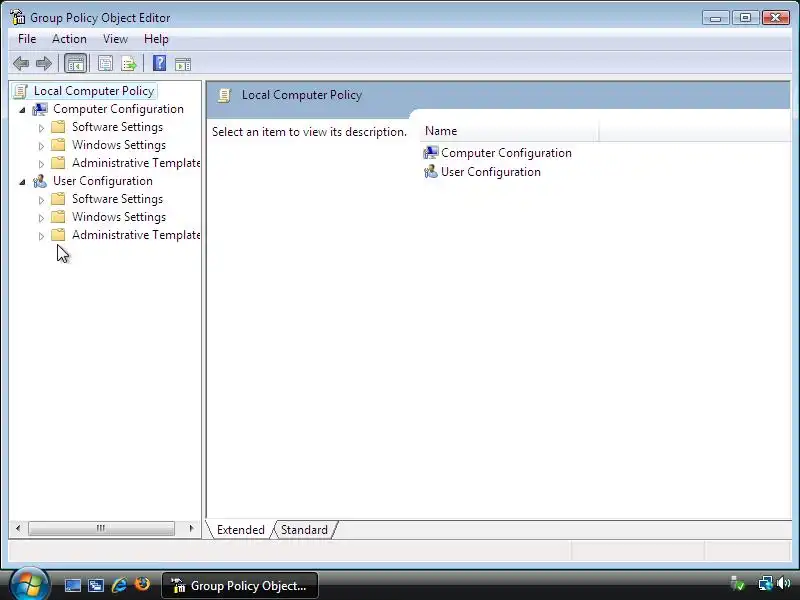Click the Computer Configuration icon in tree

[40, 109]
